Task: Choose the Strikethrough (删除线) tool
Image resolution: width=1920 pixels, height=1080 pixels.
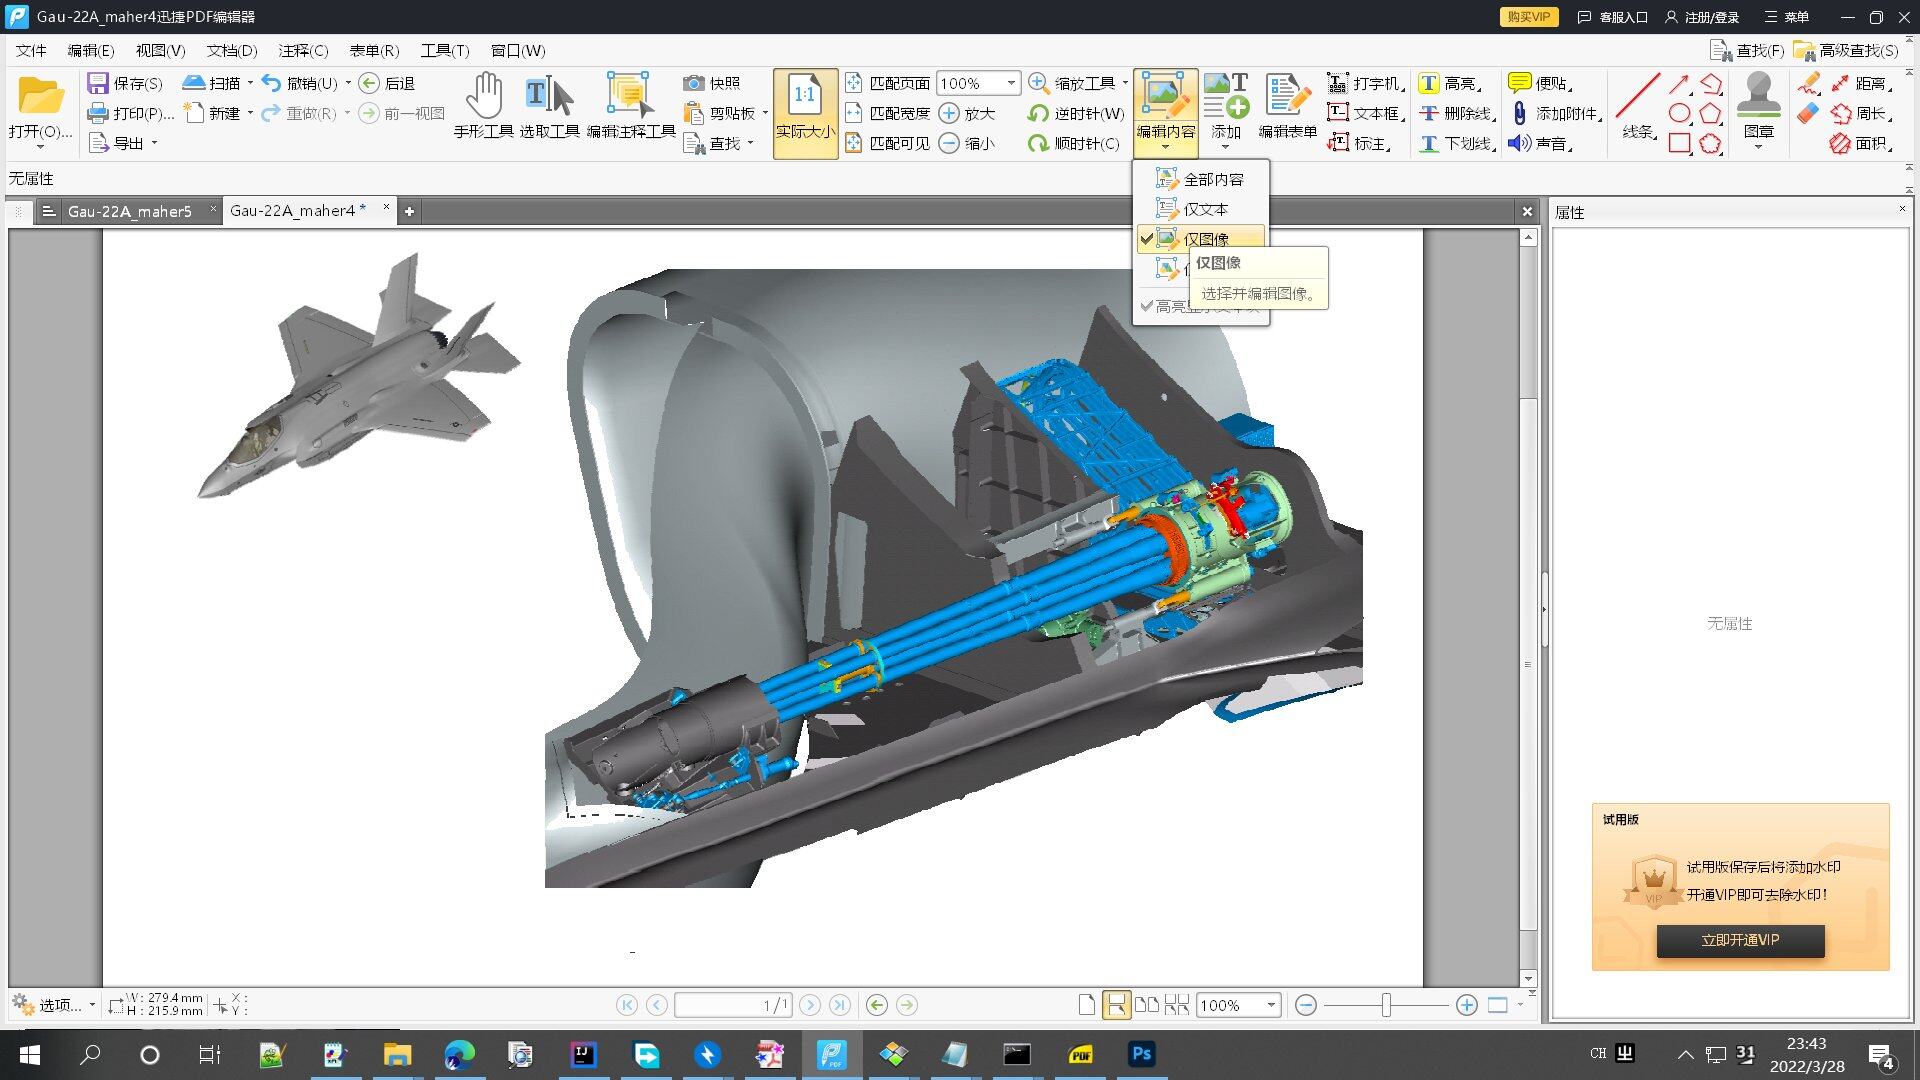Action: 1456,113
